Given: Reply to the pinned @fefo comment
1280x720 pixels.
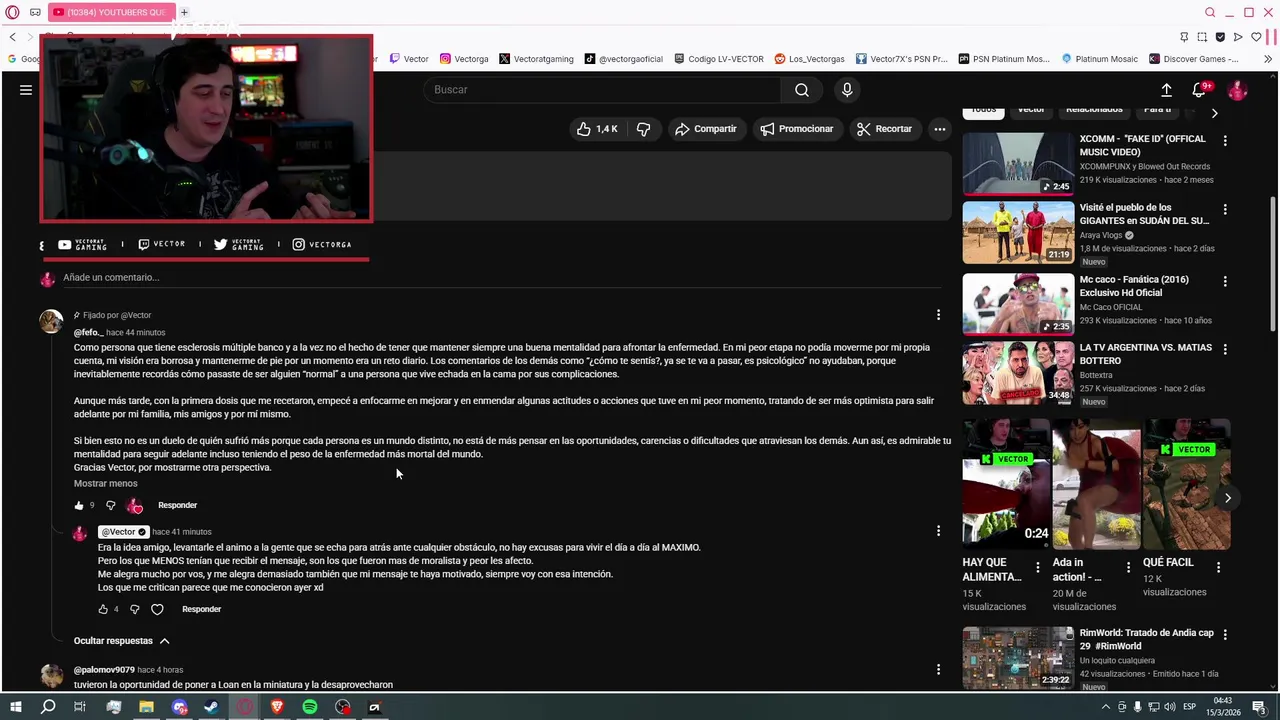Looking at the screenshot, I should 177,506.
